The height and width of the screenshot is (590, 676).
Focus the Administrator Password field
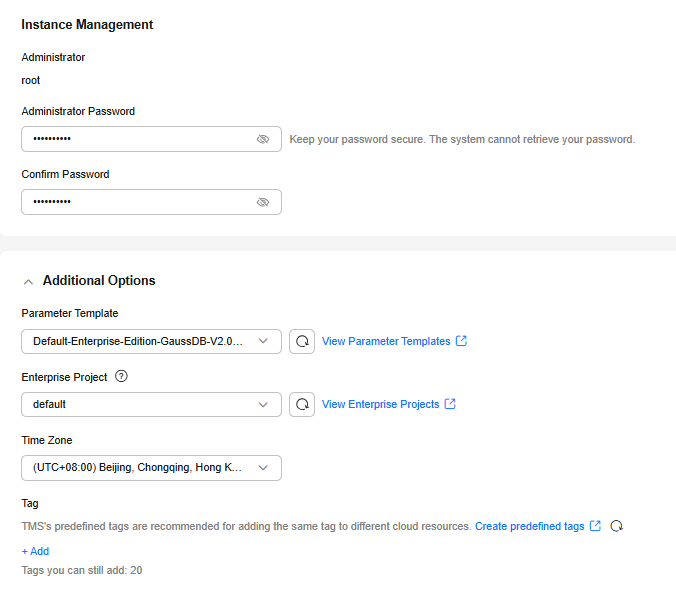[x=135, y=140]
